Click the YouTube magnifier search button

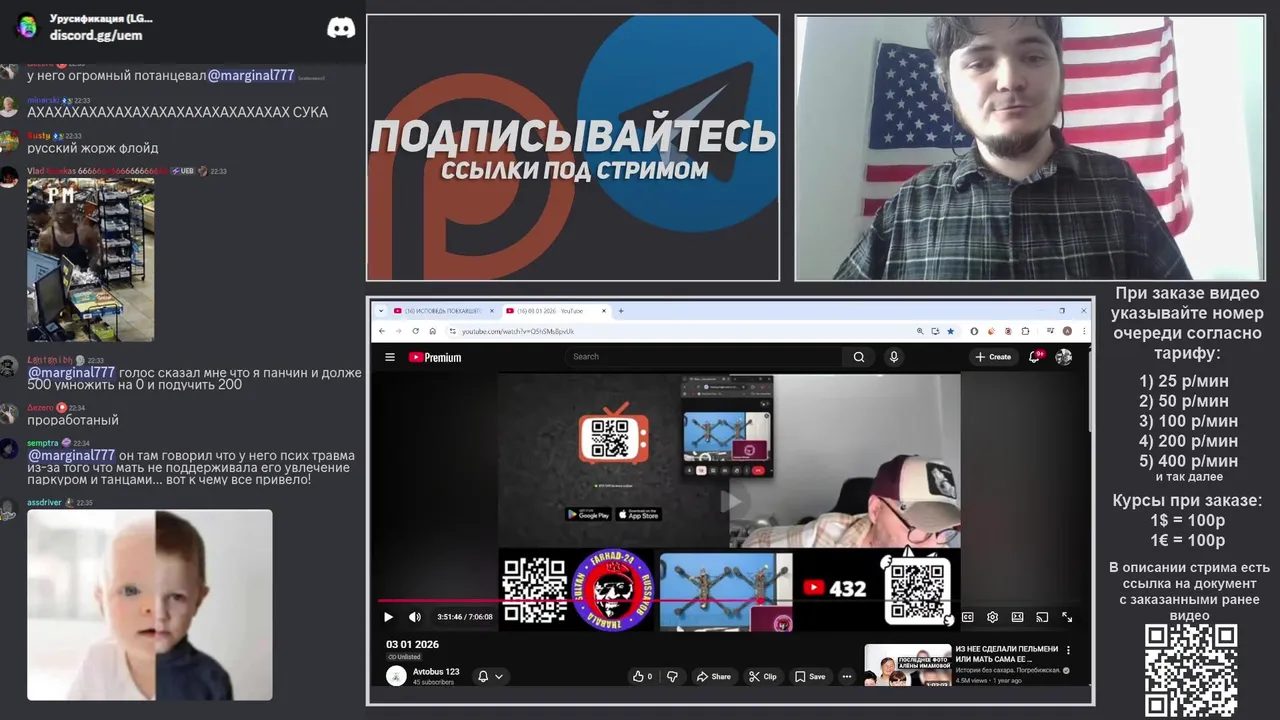tap(859, 357)
